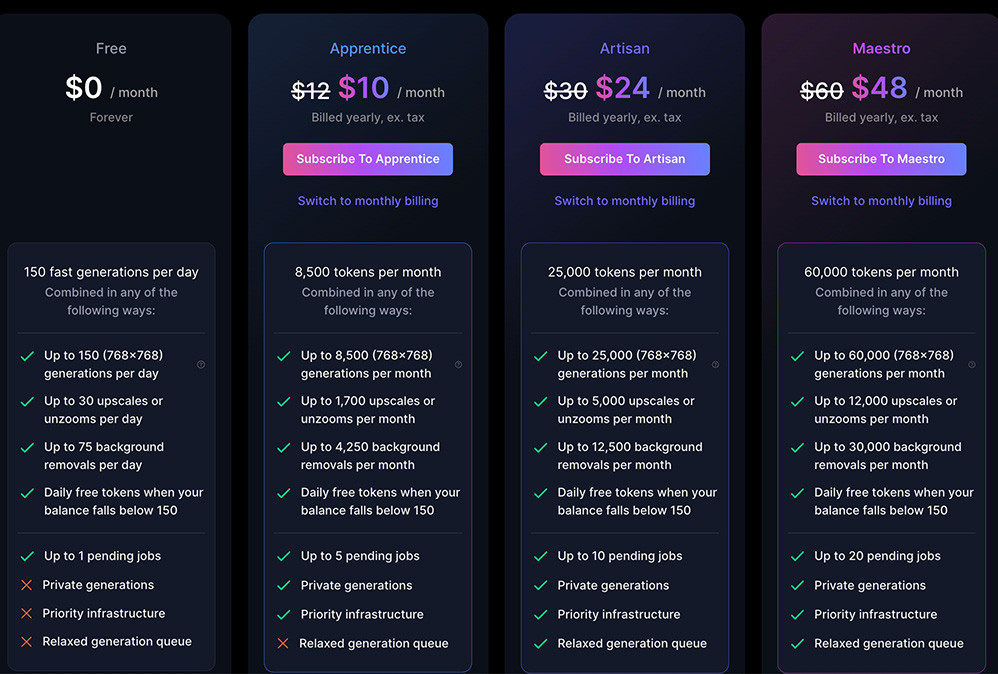The height and width of the screenshot is (674, 998).
Task: Click the checkmark beside Up to 20 pending jobs
Action: 797,556
